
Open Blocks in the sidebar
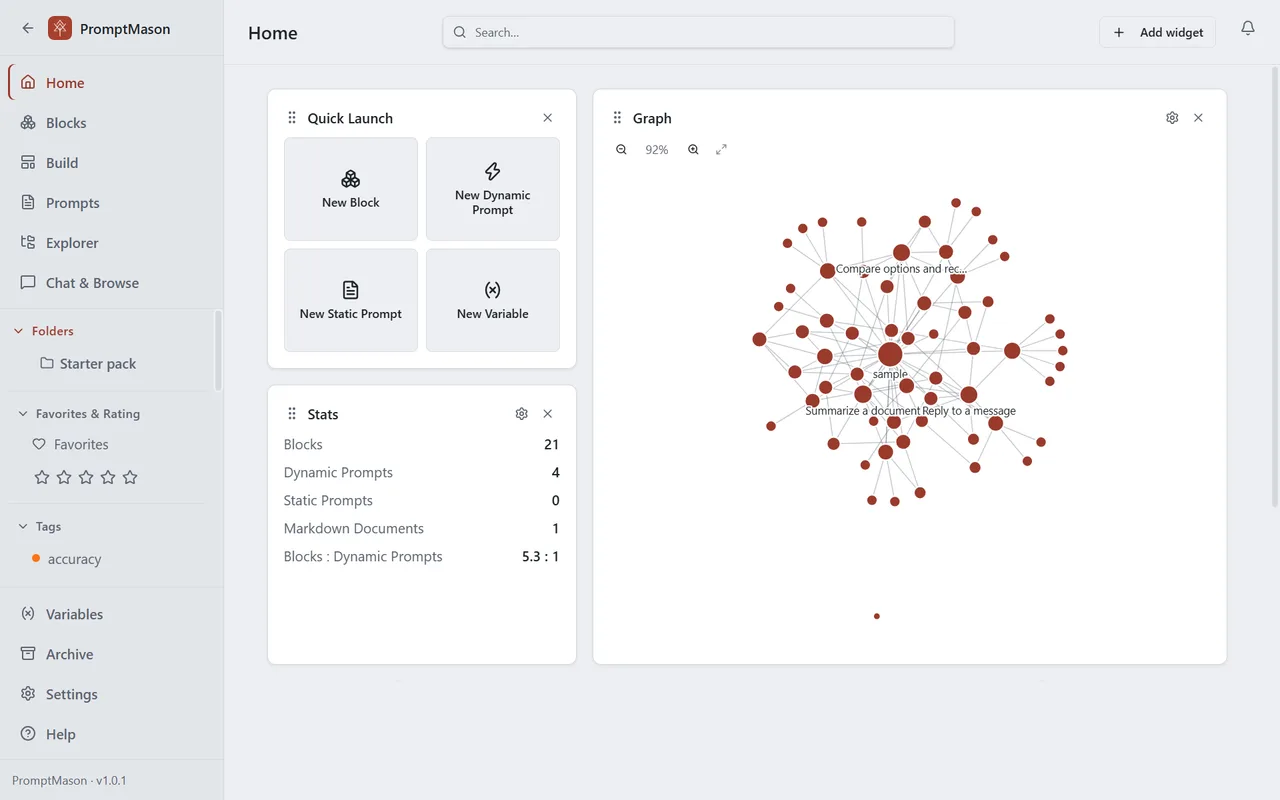[x=112, y=123]
